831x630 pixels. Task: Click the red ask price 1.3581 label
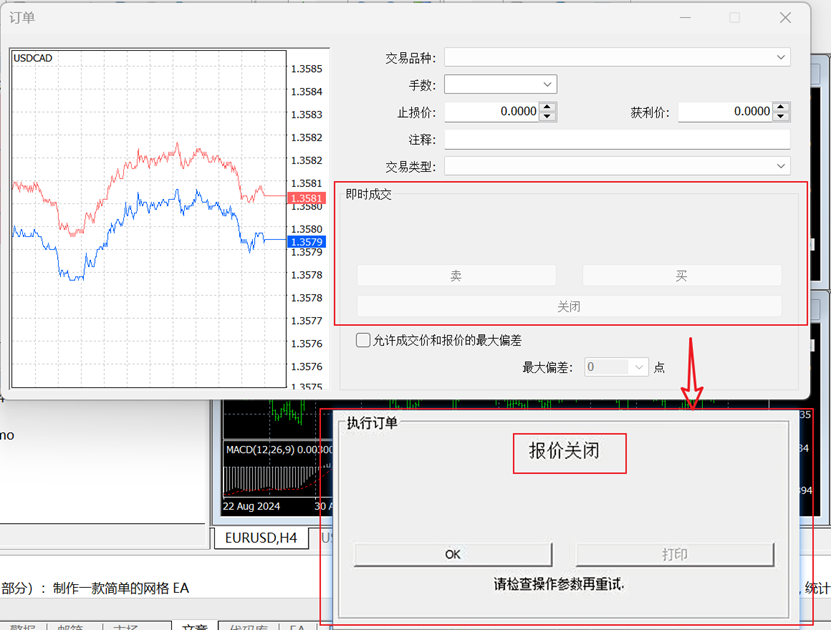coord(305,198)
